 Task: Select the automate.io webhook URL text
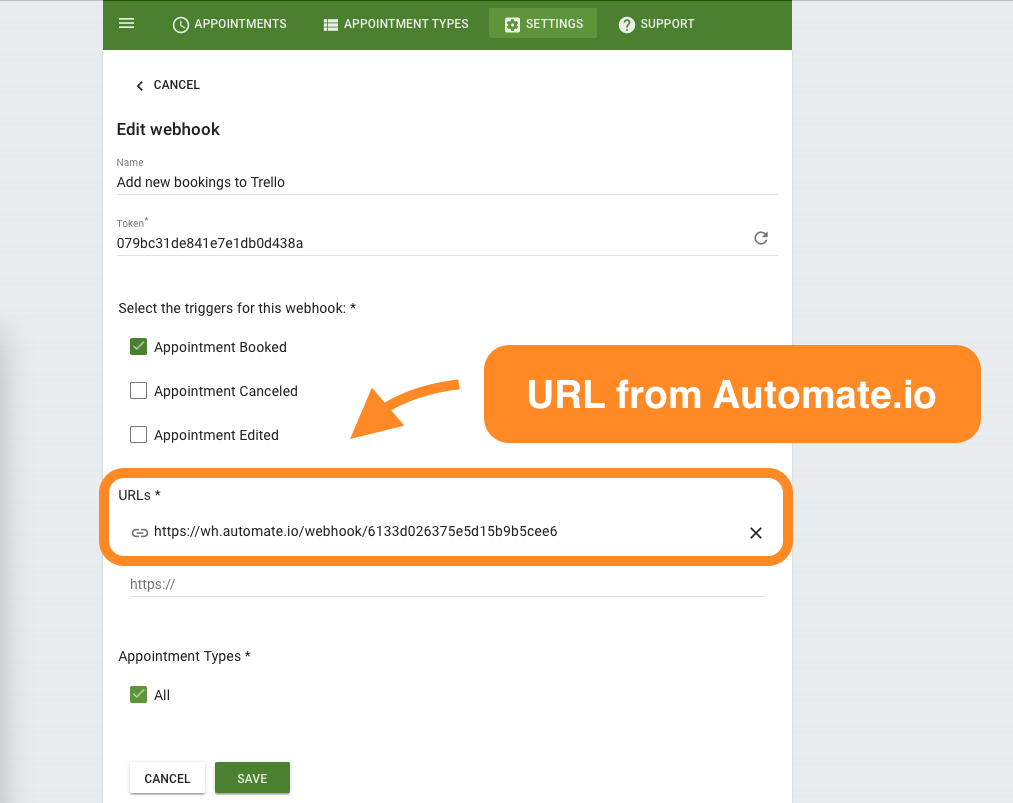(355, 532)
